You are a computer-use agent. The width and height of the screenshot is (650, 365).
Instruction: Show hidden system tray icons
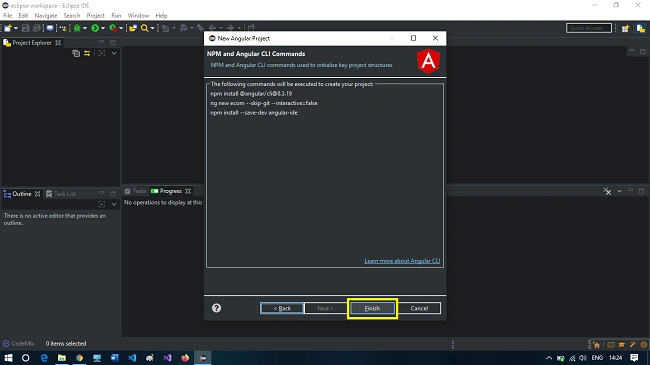[x=549, y=358]
